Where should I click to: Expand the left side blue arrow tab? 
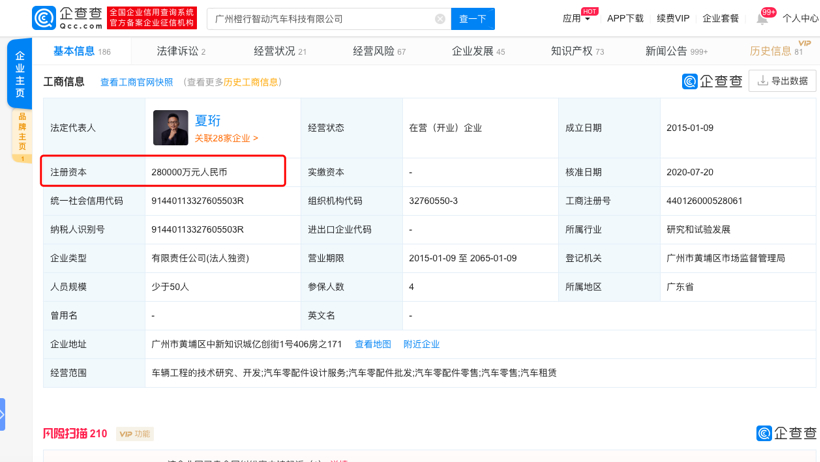point(3,414)
